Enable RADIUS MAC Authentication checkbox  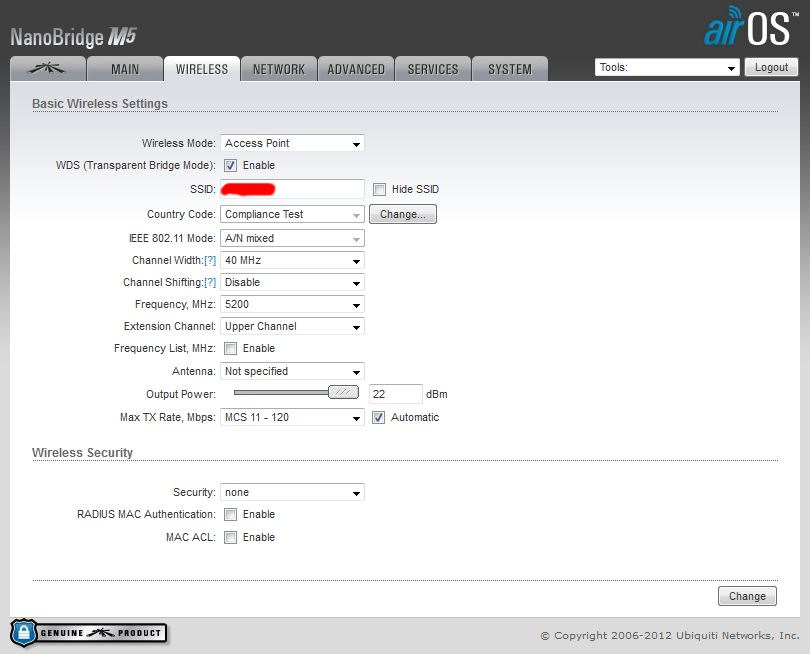(230, 515)
